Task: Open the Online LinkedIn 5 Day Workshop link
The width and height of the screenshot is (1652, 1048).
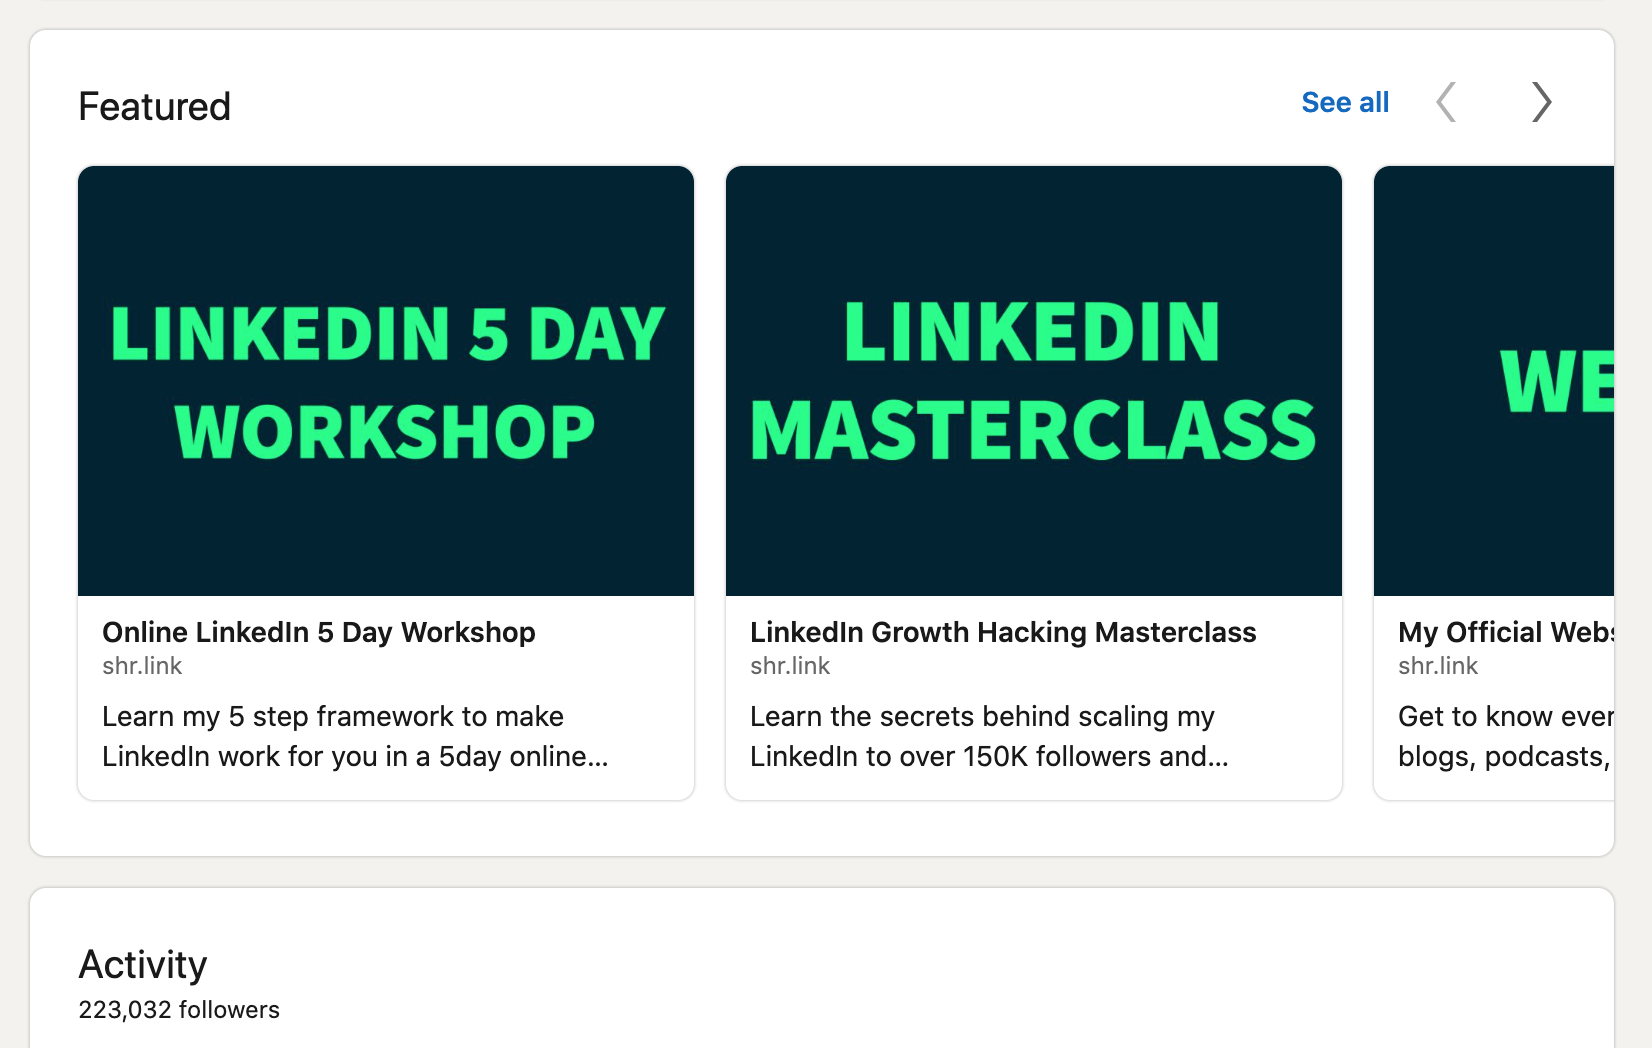Action: 318,632
